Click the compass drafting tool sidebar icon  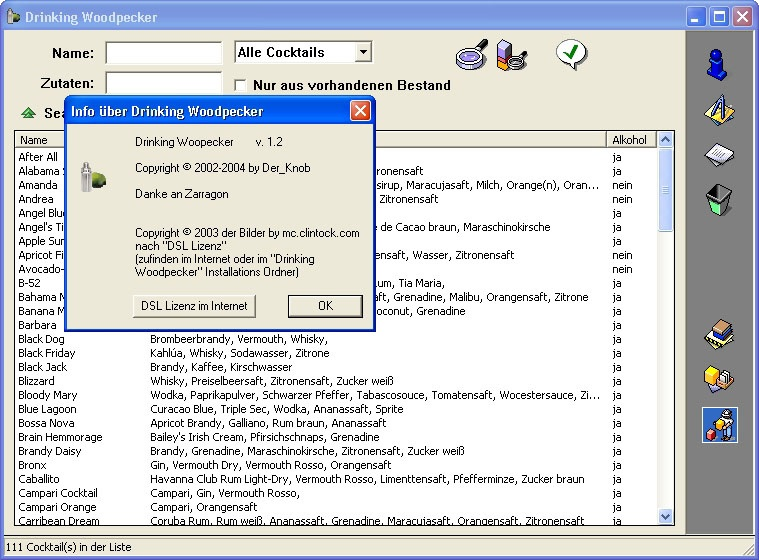coord(719,110)
